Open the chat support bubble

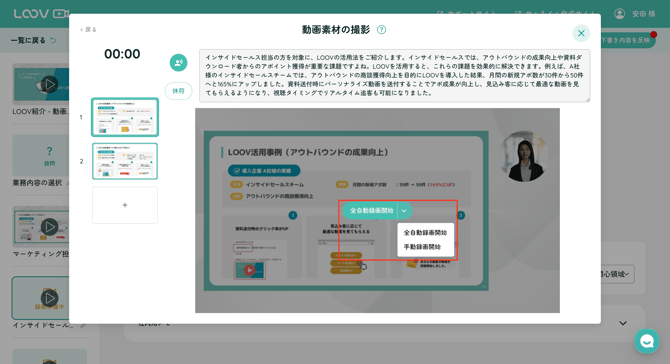click(x=646, y=341)
